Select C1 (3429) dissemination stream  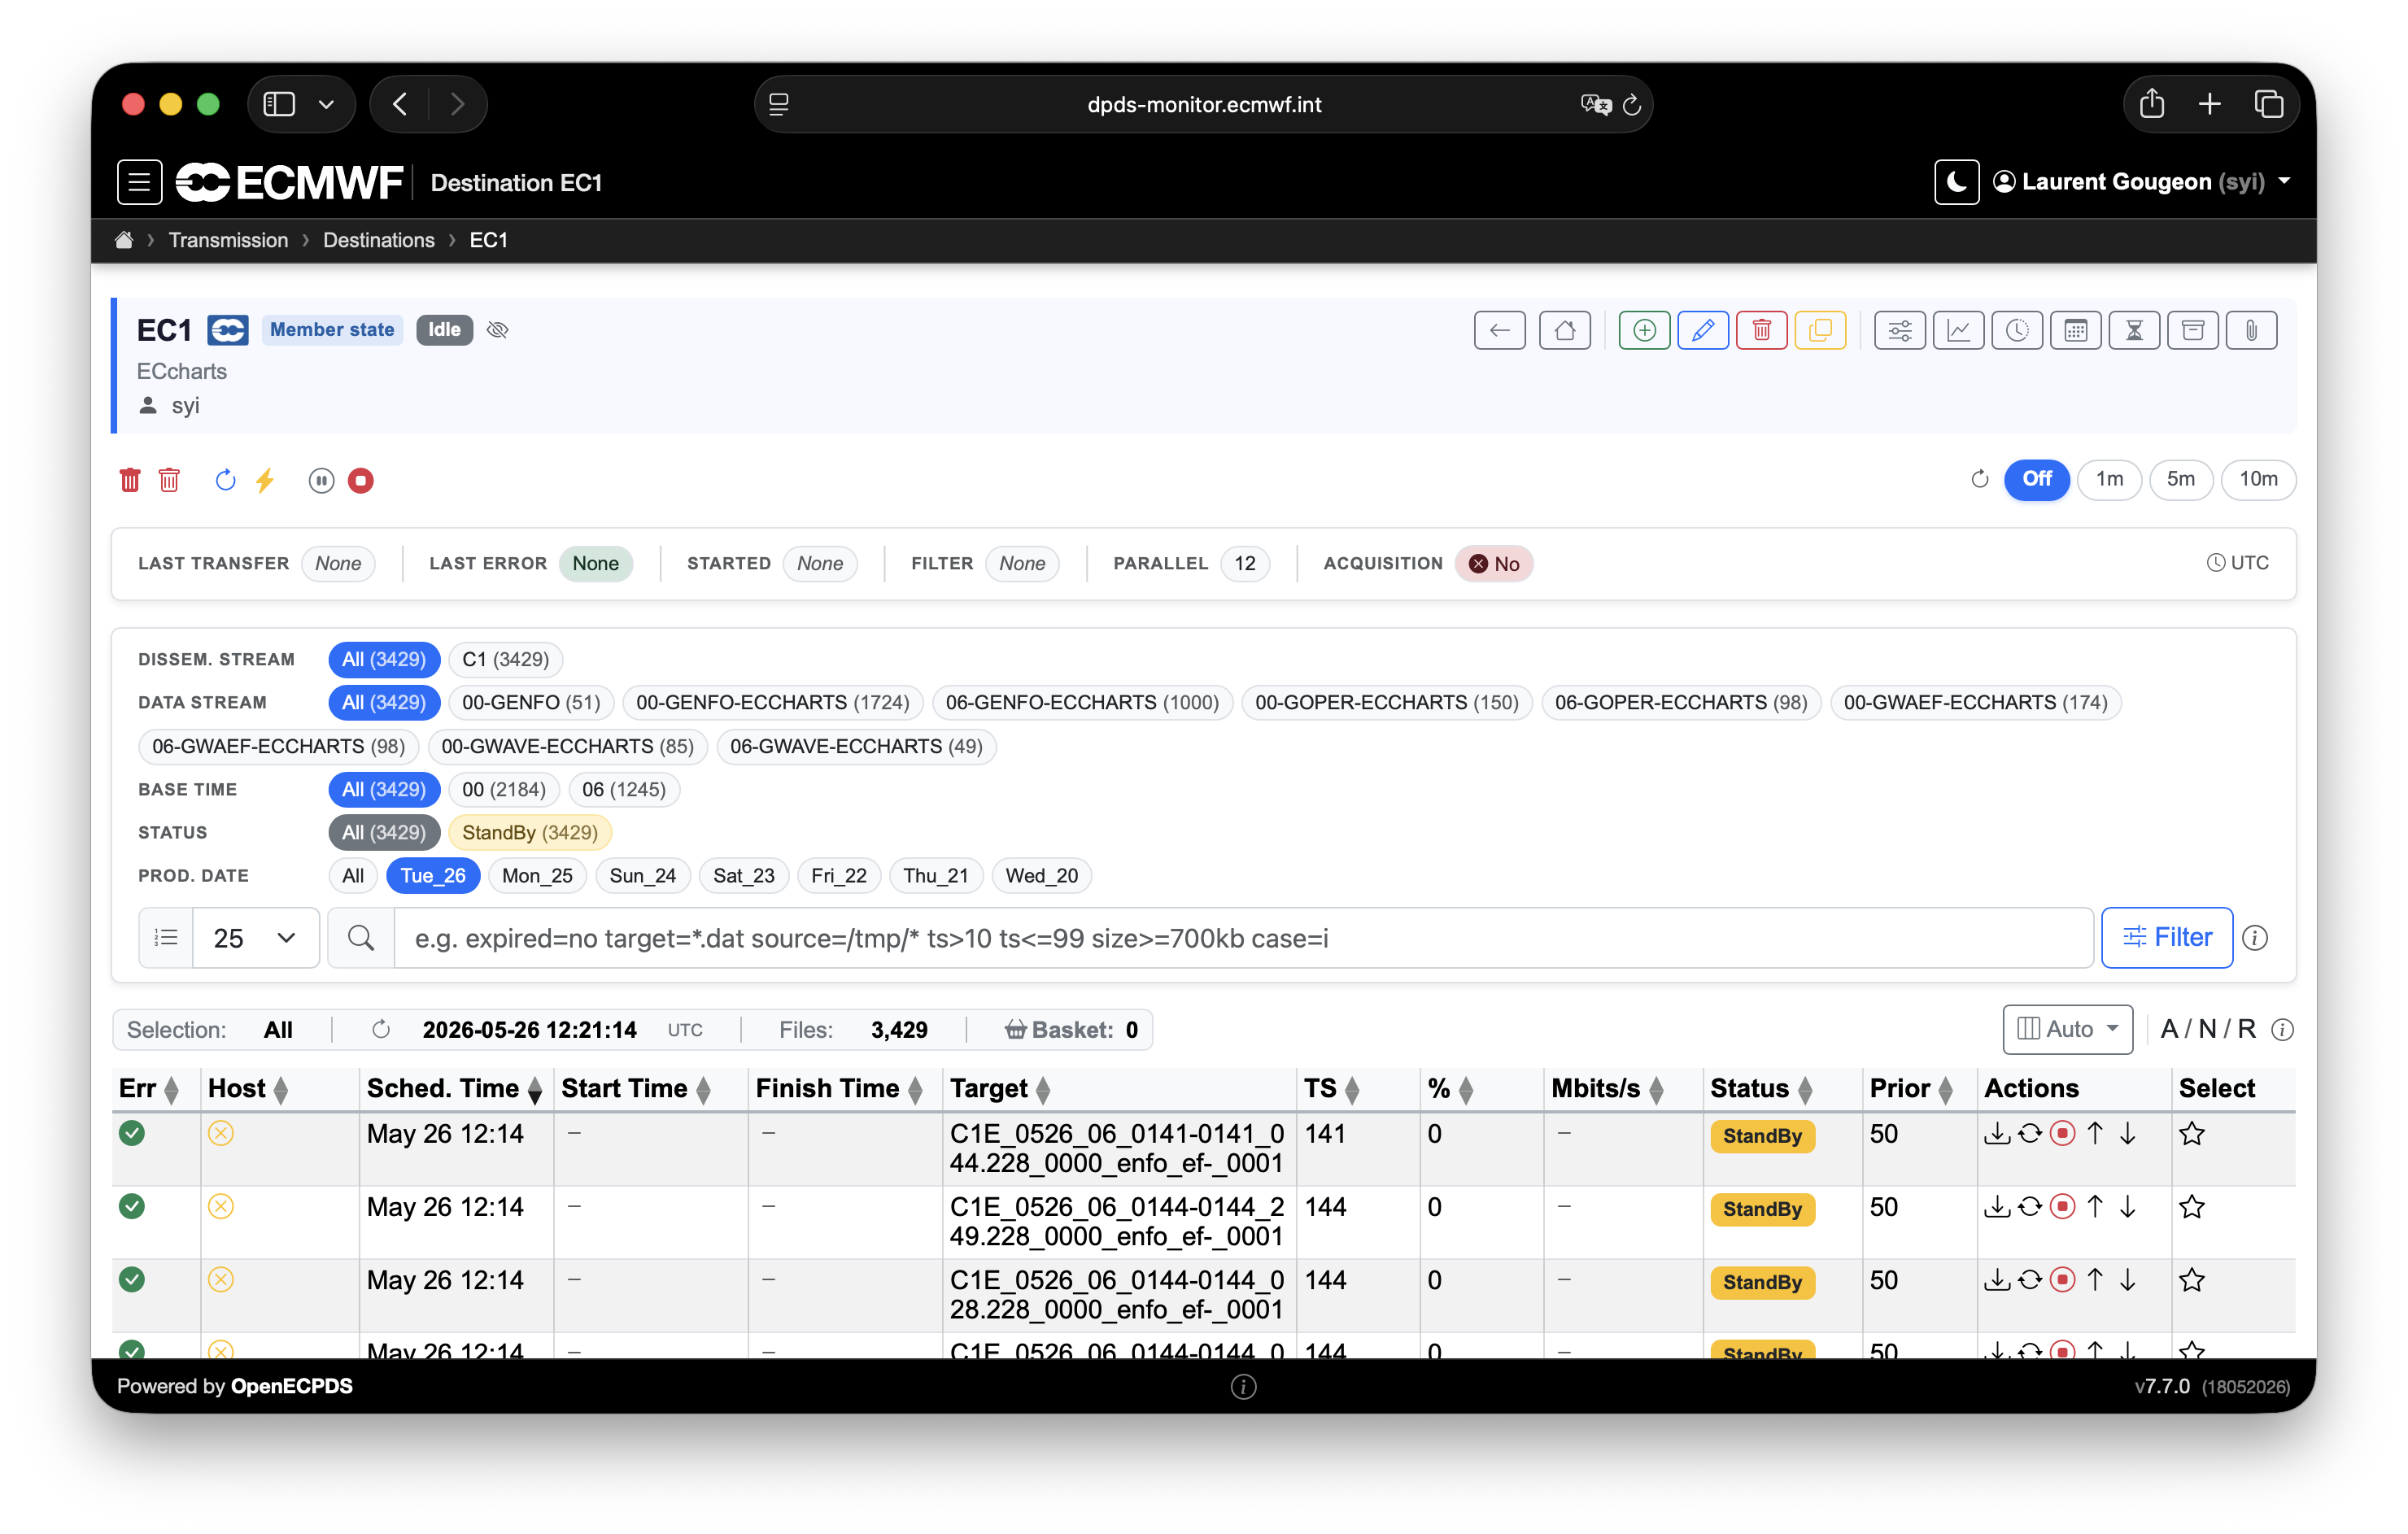(x=505, y=659)
